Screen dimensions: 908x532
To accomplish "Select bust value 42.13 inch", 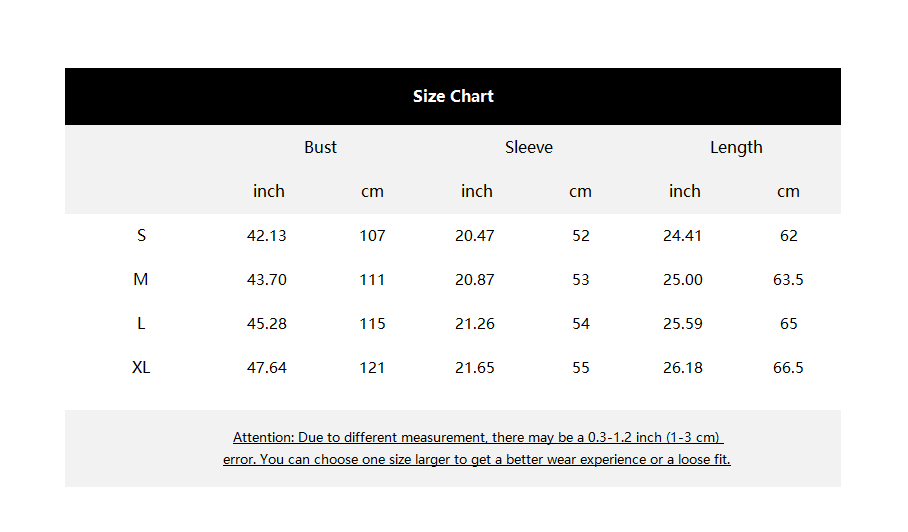I will pos(267,236).
